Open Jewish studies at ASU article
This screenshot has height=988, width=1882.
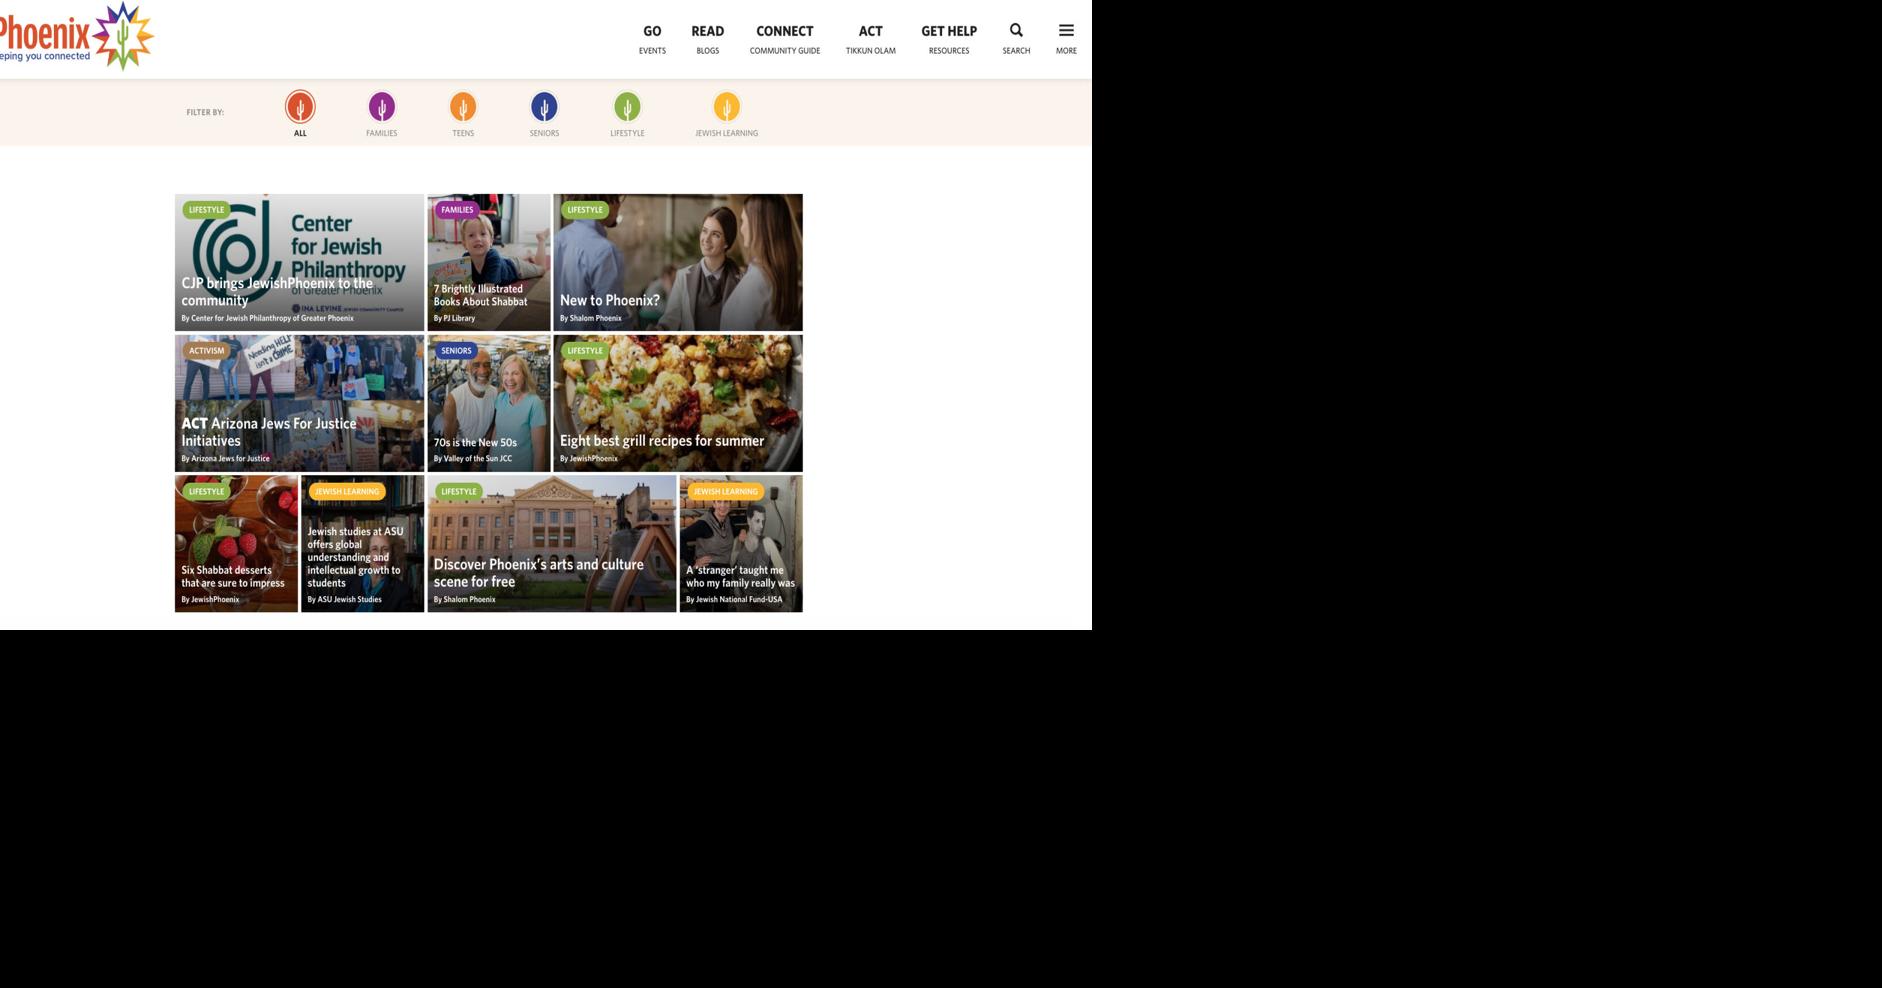[x=362, y=543]
